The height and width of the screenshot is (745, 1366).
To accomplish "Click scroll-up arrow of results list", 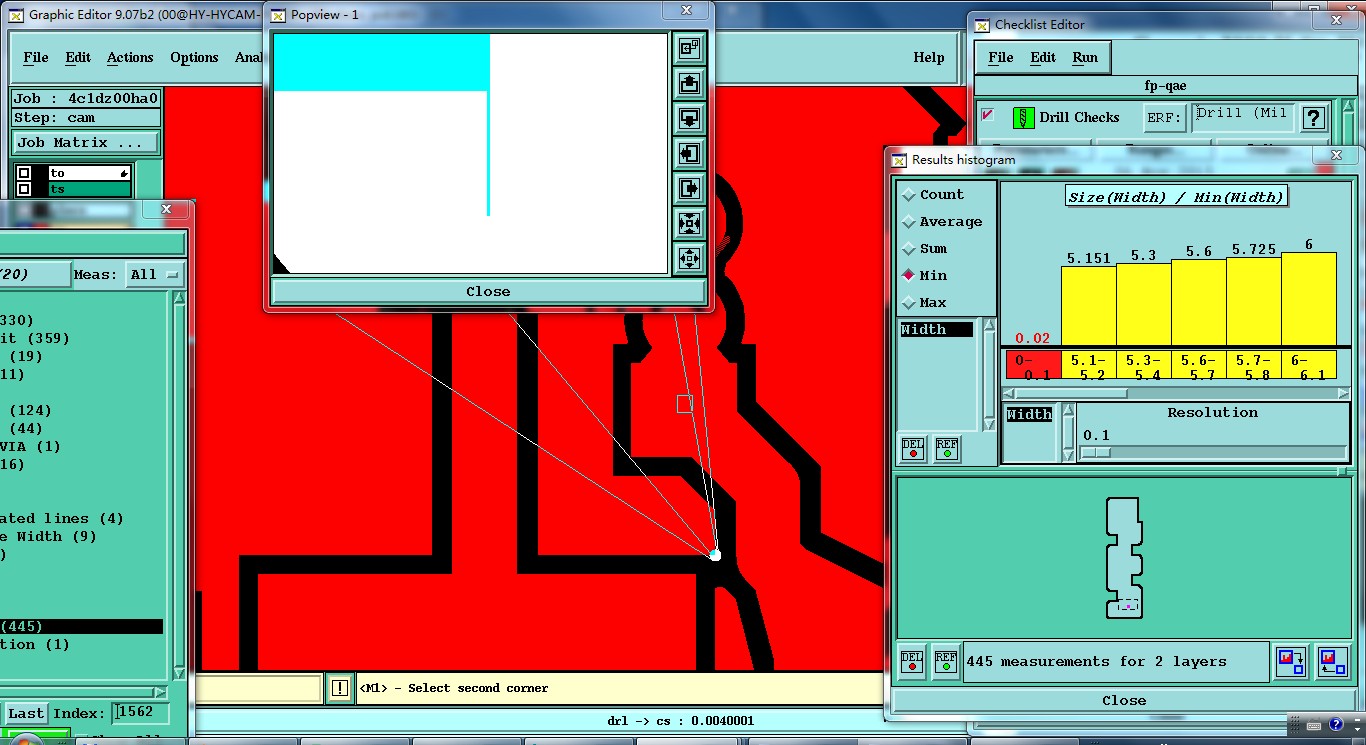I will click(179, 297).
